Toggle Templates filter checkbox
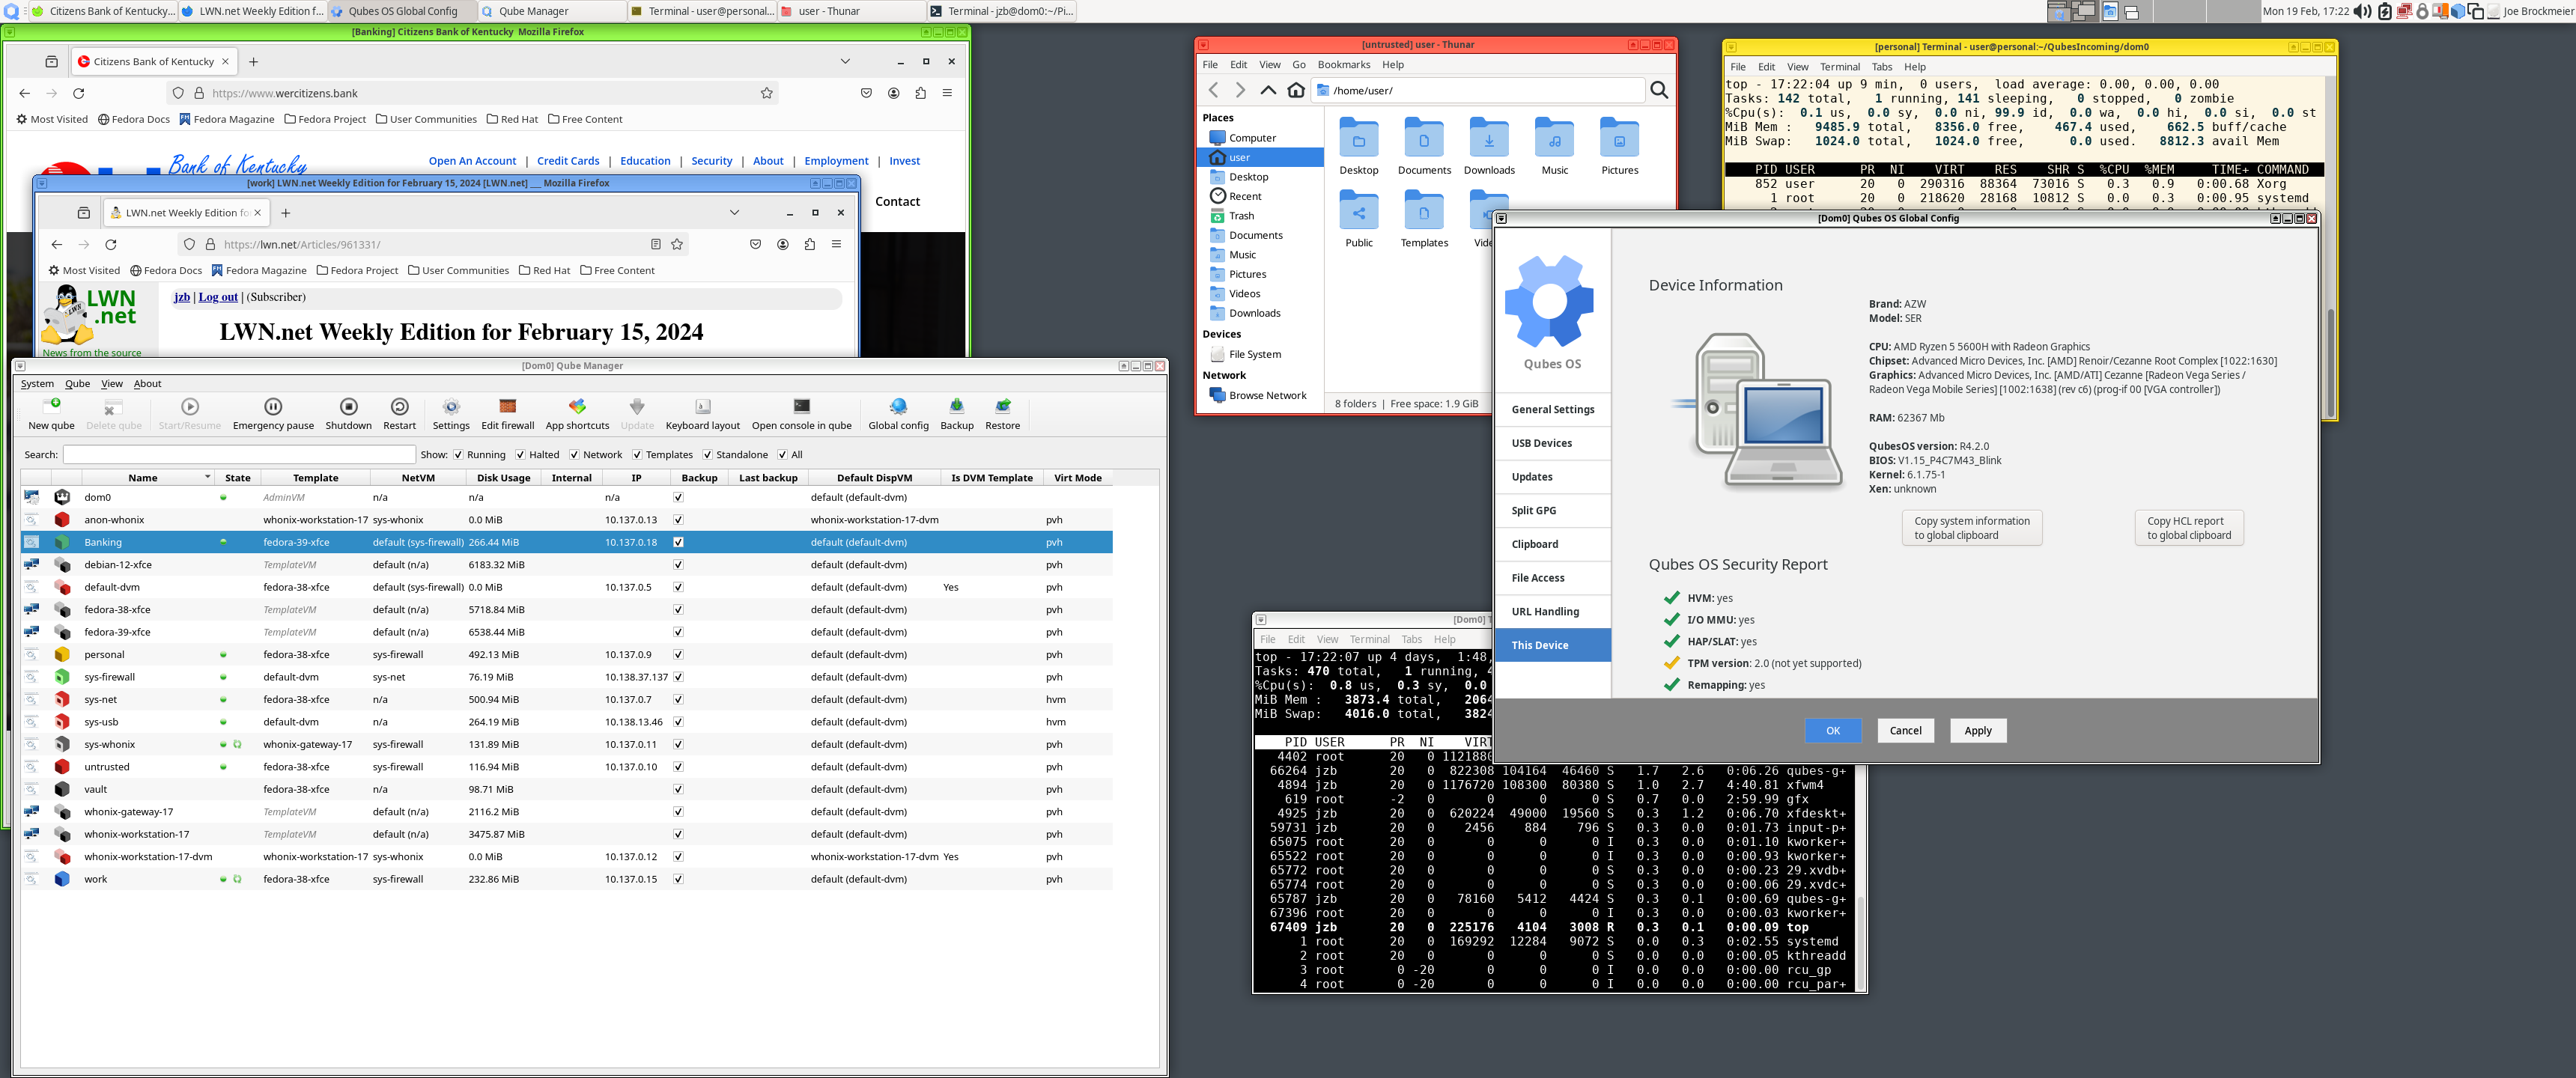Screen dimensions: 2576x1078 [637, 455]
